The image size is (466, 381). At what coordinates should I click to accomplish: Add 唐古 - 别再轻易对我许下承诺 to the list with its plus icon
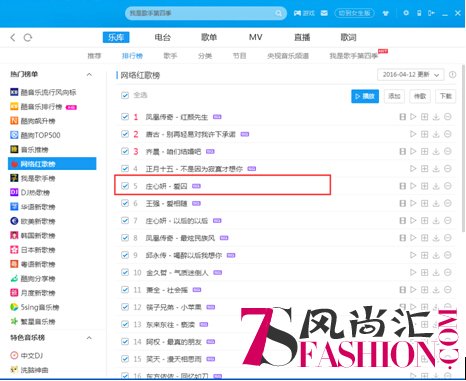(424, 134)
